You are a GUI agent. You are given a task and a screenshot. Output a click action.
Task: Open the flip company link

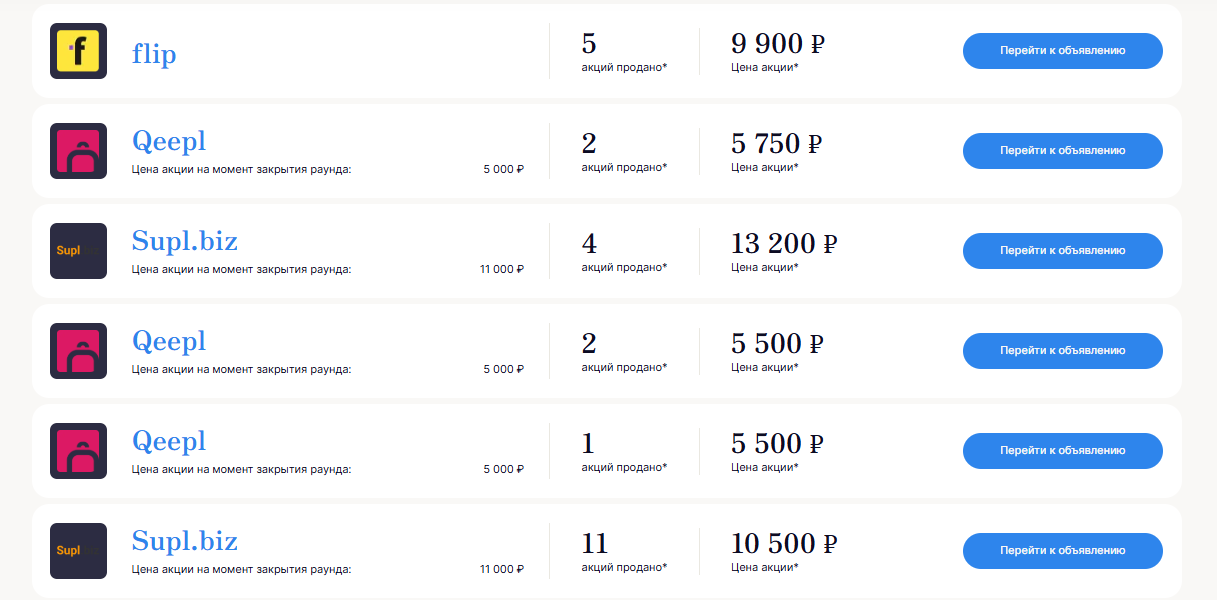[x=154, y=53]
